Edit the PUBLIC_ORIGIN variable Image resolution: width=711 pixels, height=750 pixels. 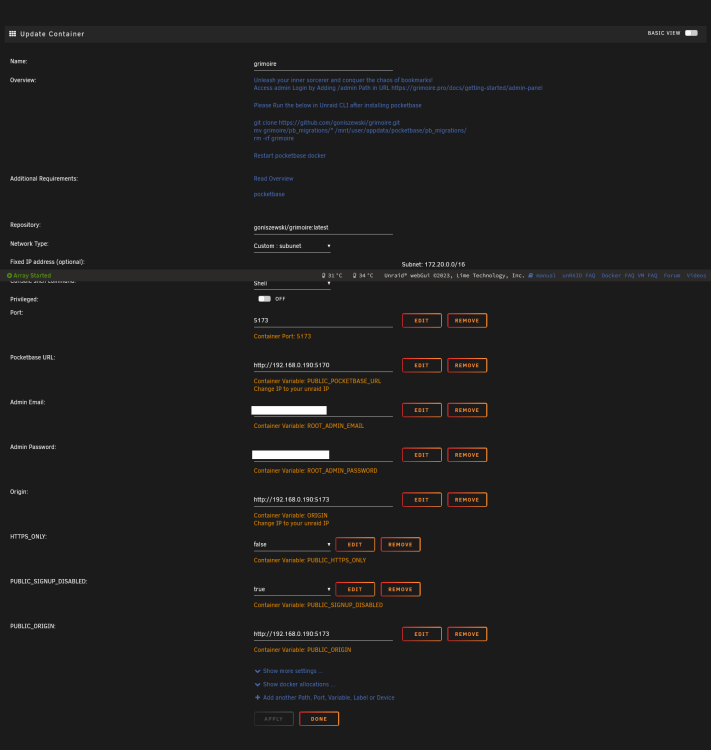coord(422,634)
